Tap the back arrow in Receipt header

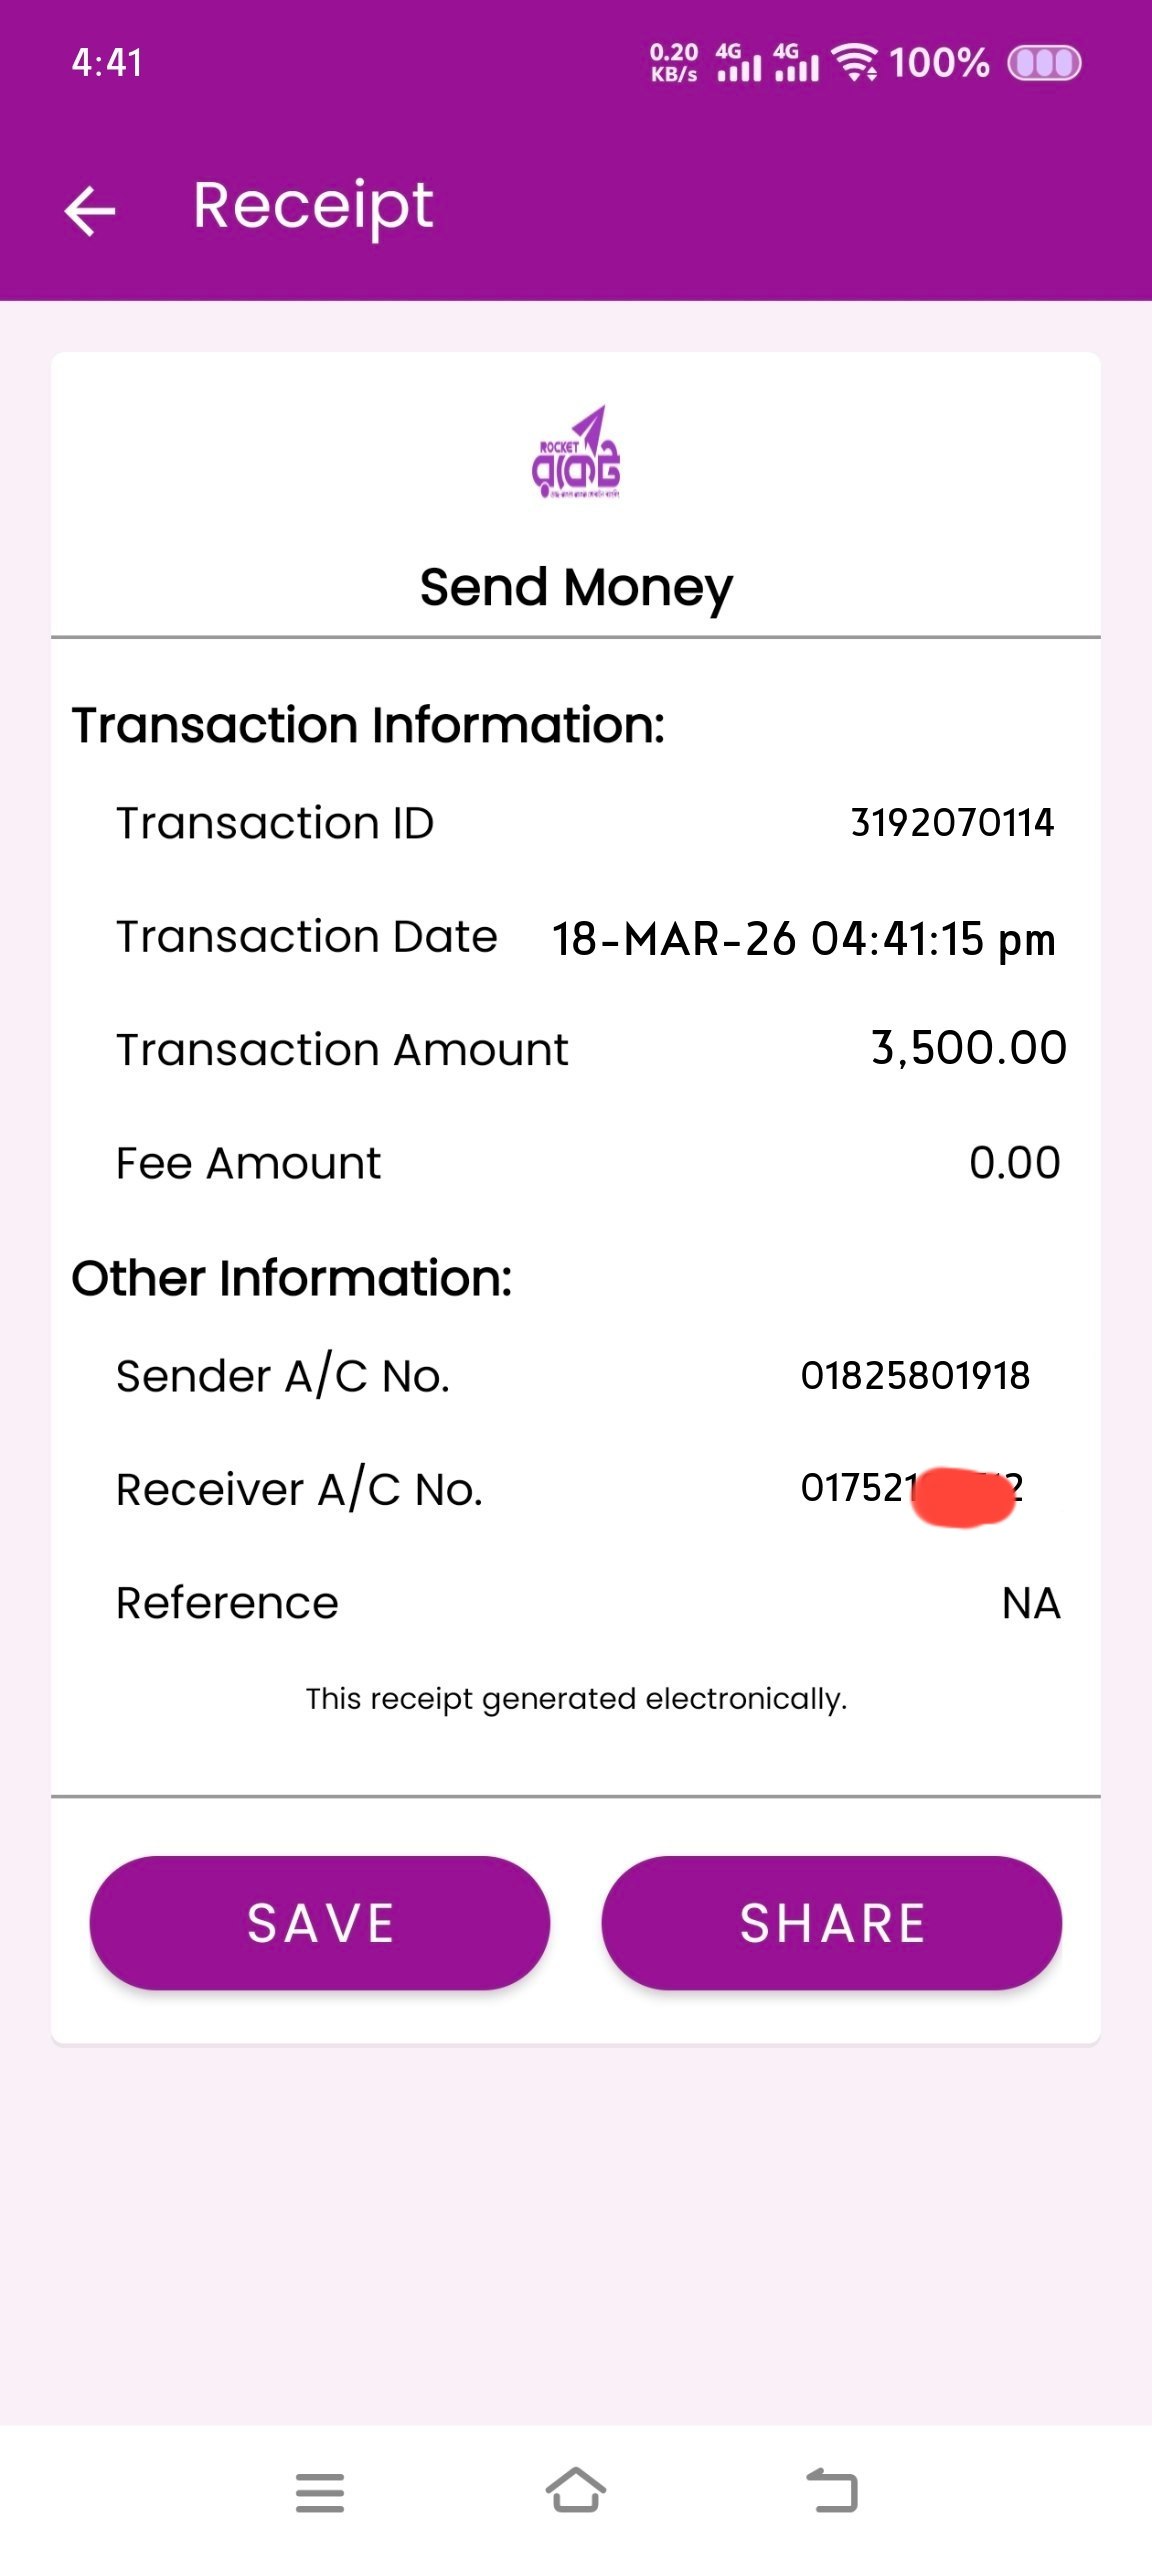click(x=90, y=211)
